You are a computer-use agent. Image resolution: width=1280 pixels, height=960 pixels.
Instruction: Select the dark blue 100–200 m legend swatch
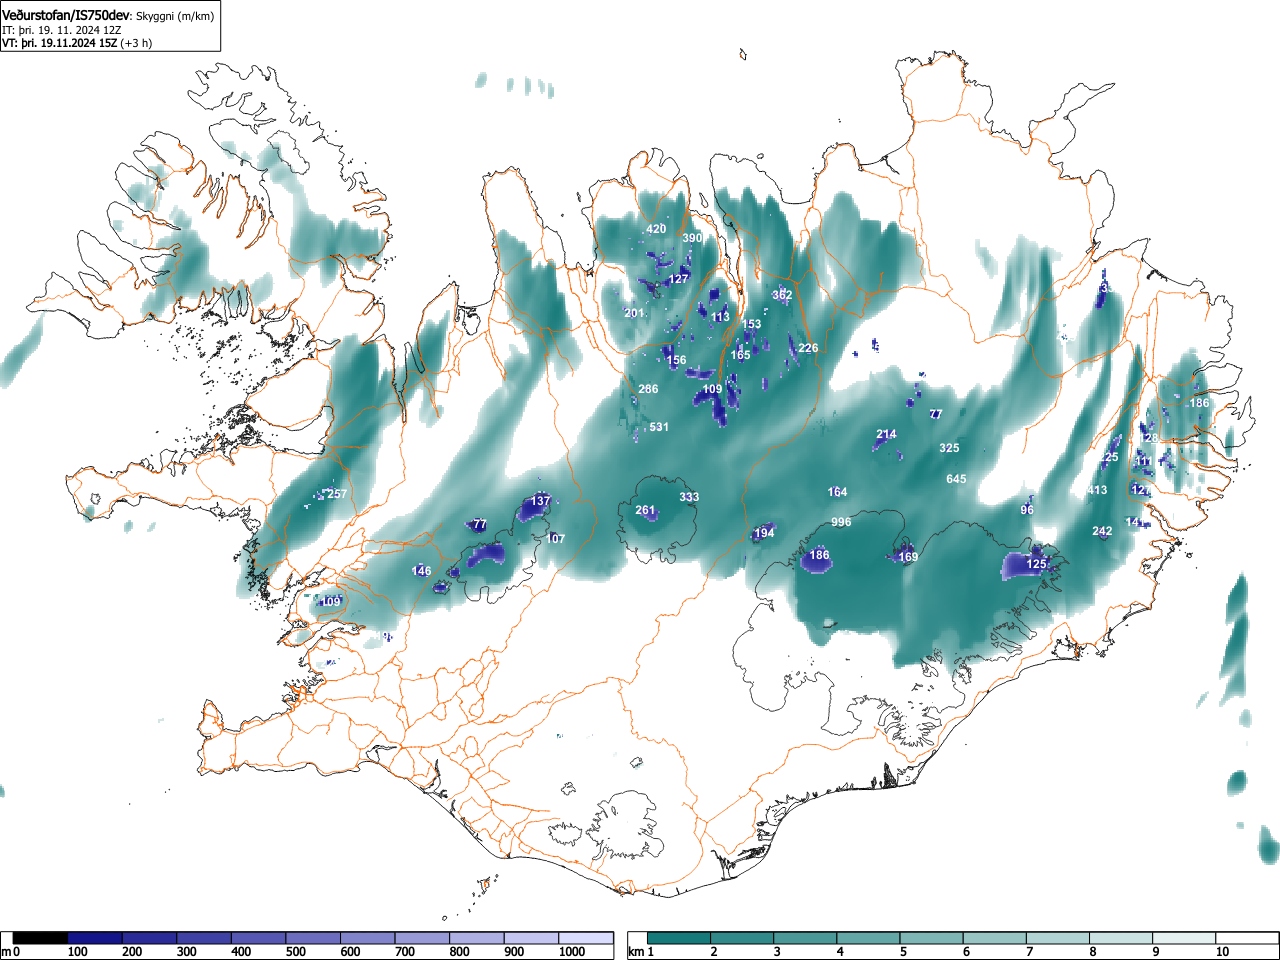pyautogui.click(x=95, y=938)
